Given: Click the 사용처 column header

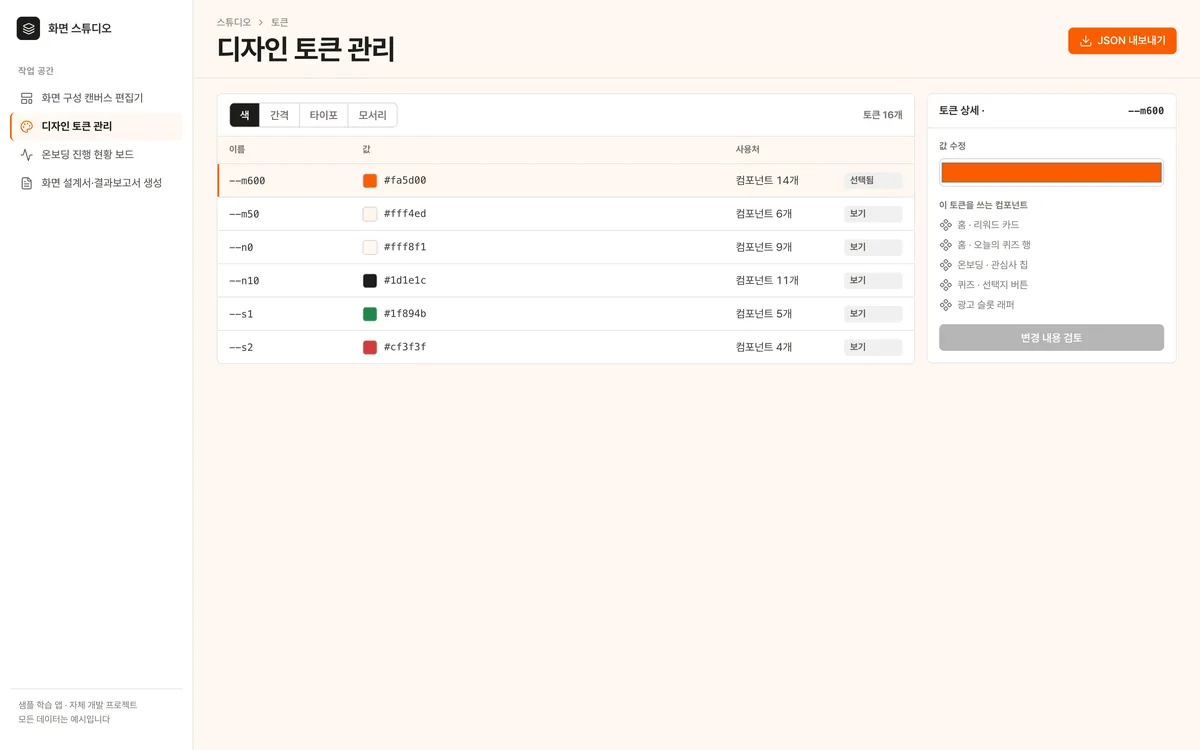Looking at the screenshot, I should [748, 150].
